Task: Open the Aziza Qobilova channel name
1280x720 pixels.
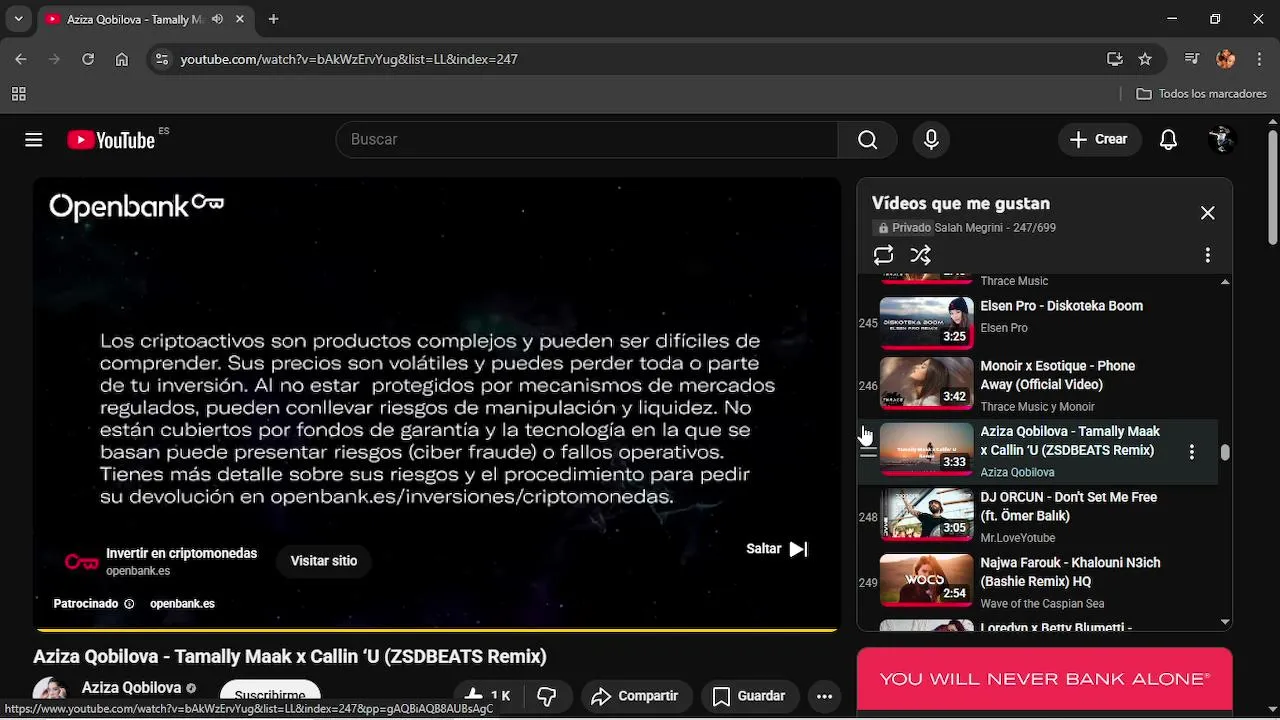Action: click(x=131, y=688)
